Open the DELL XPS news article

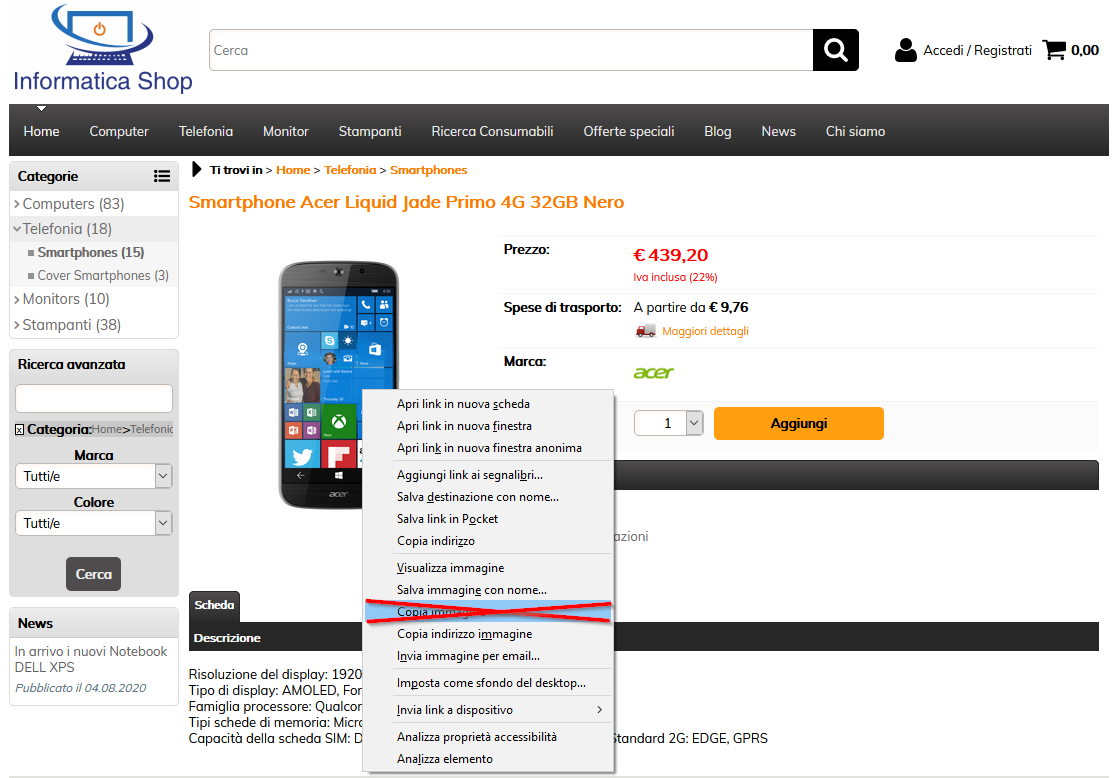(x=91, y=659)
